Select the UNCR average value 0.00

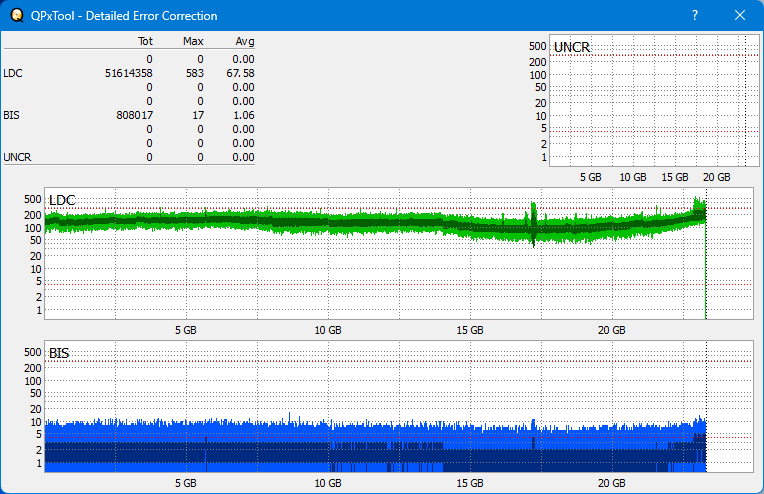[x=244, y=157]
